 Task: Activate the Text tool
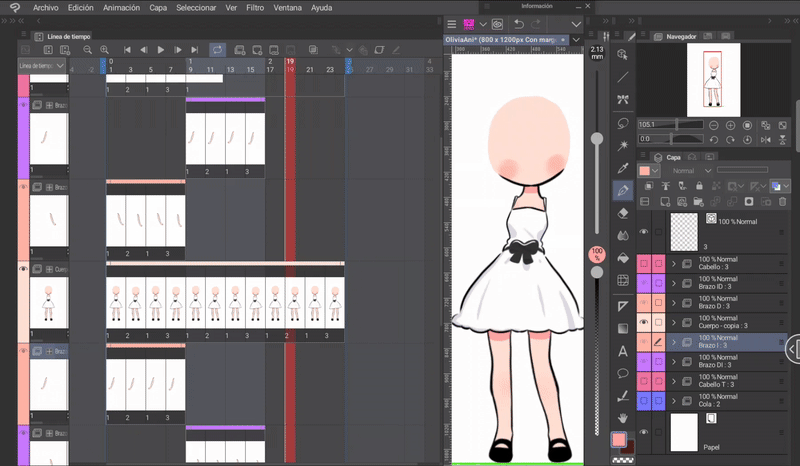click(623, 350)
